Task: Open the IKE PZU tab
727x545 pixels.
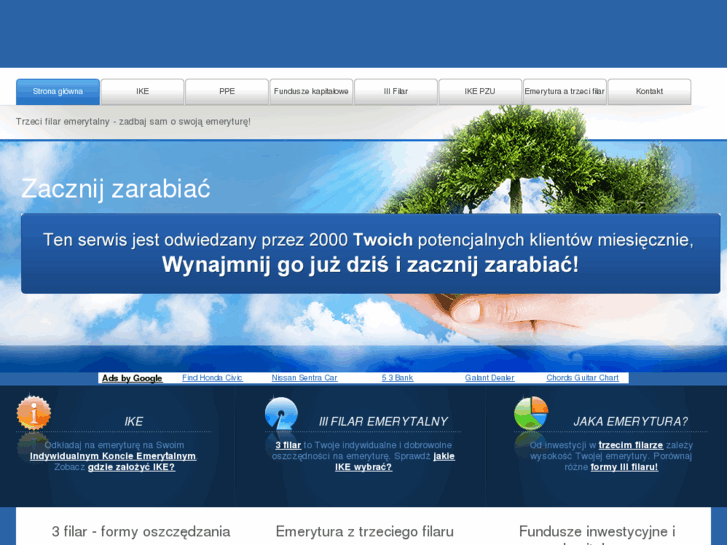Action: (480, 92)
